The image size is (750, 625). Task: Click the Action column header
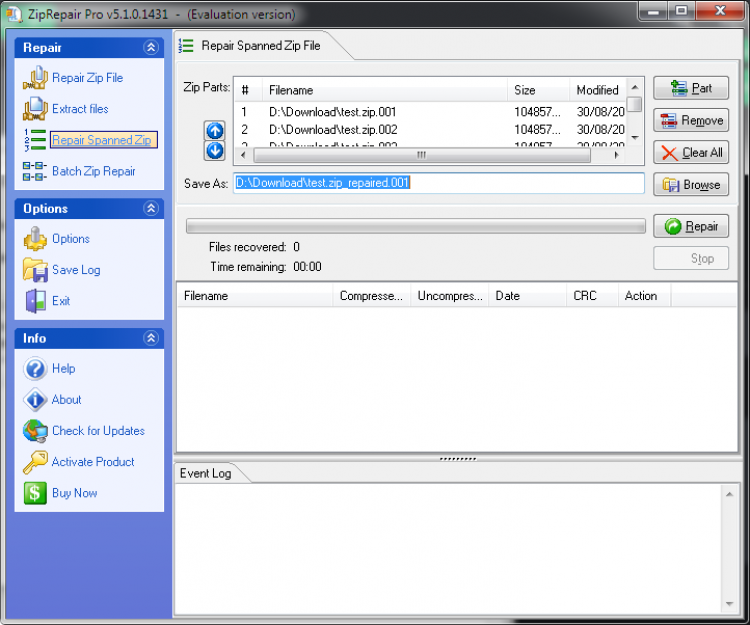click(645, 296)
